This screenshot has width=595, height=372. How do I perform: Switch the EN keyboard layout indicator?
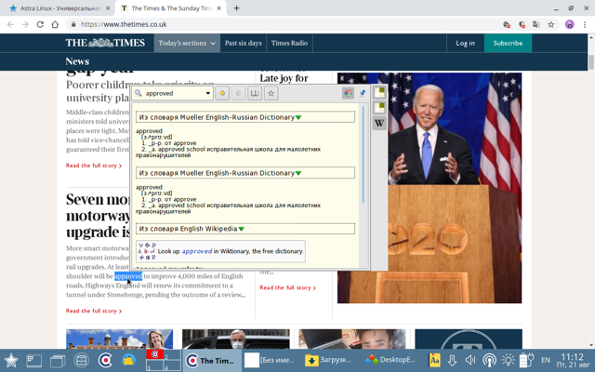pyautogui.click(x=546, y=360)
